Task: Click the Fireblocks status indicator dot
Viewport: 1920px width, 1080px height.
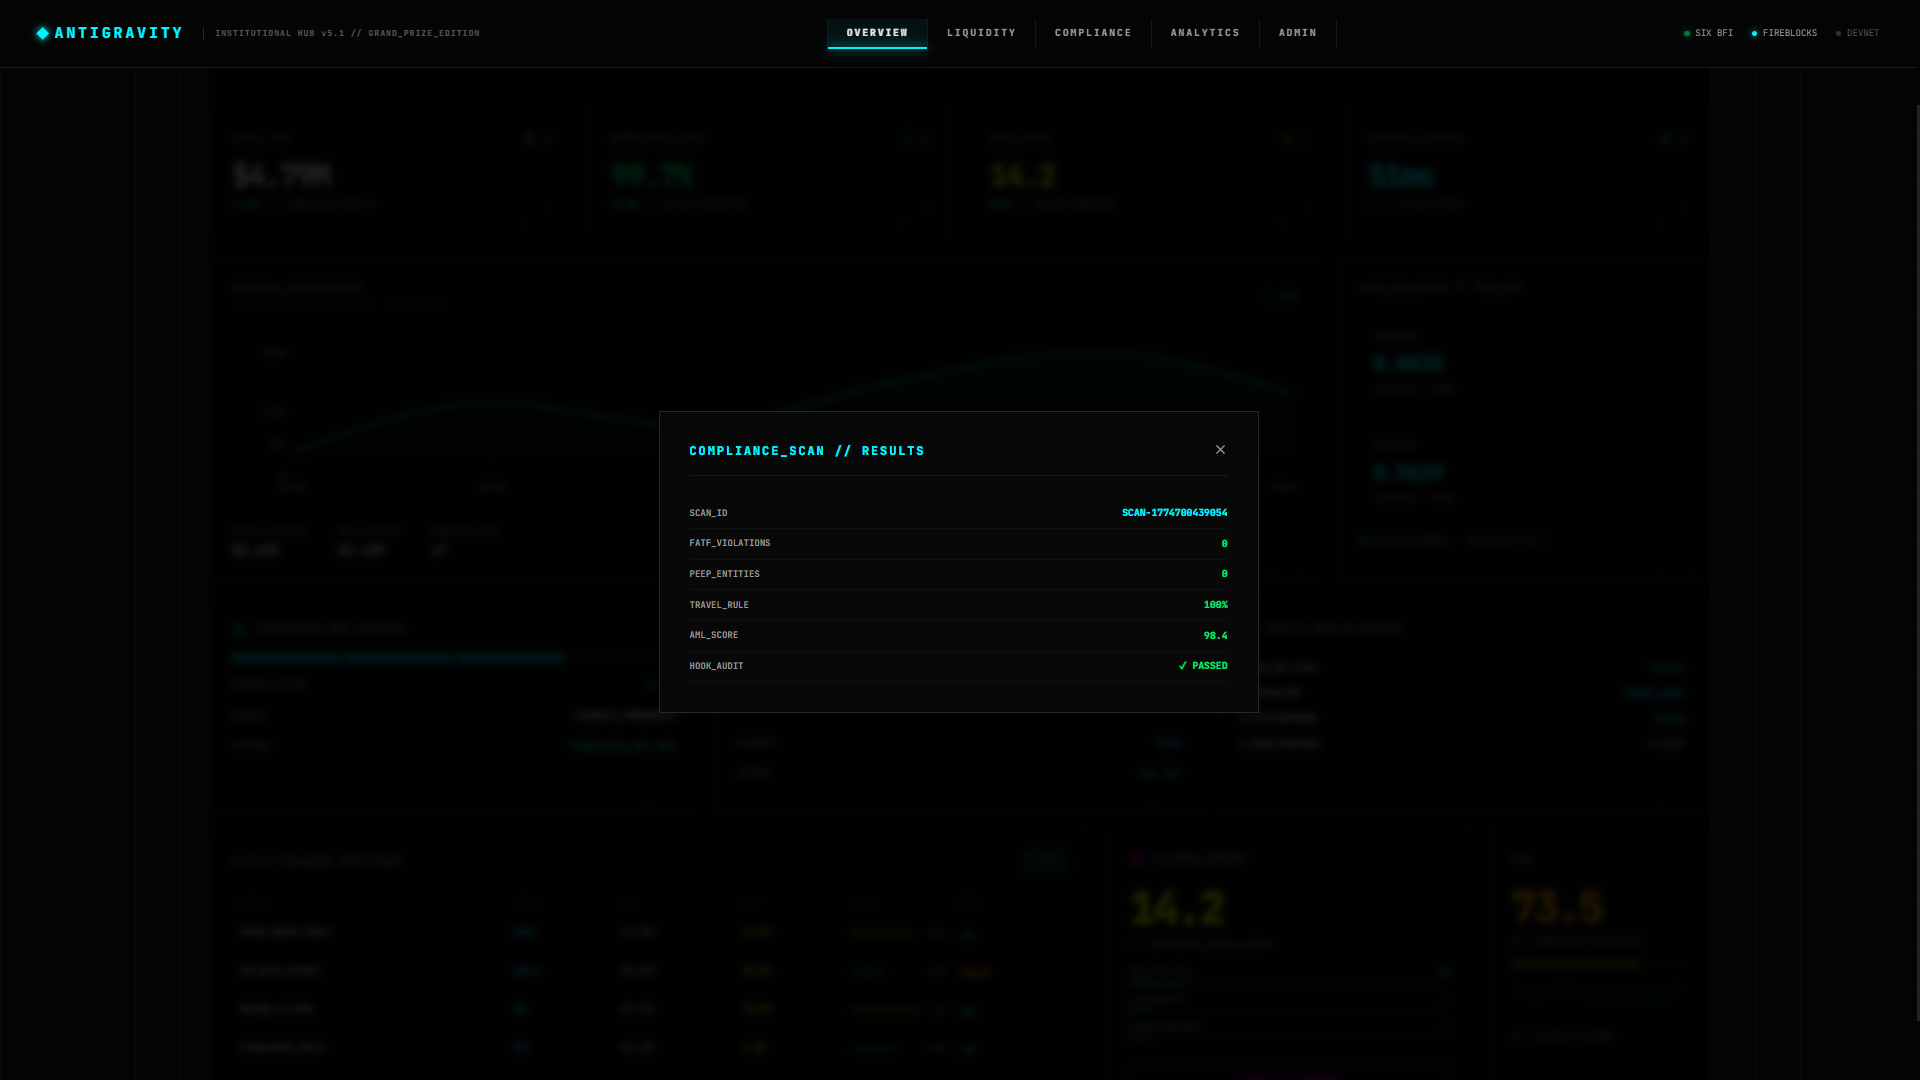Action: [1754, 34]
